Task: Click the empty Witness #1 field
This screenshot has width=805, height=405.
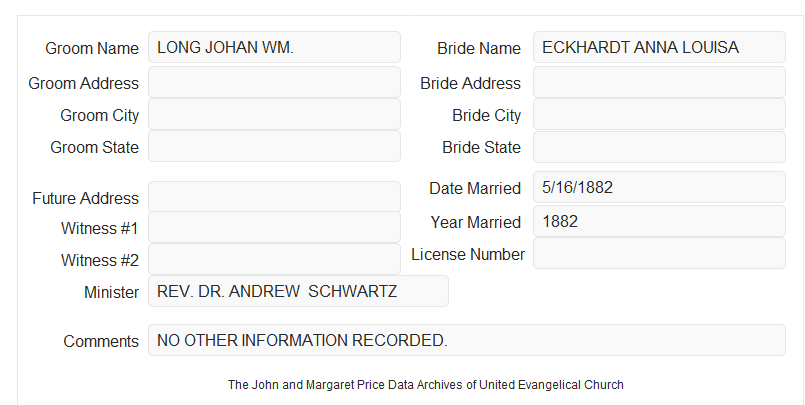Action: [x=274, y=227]
